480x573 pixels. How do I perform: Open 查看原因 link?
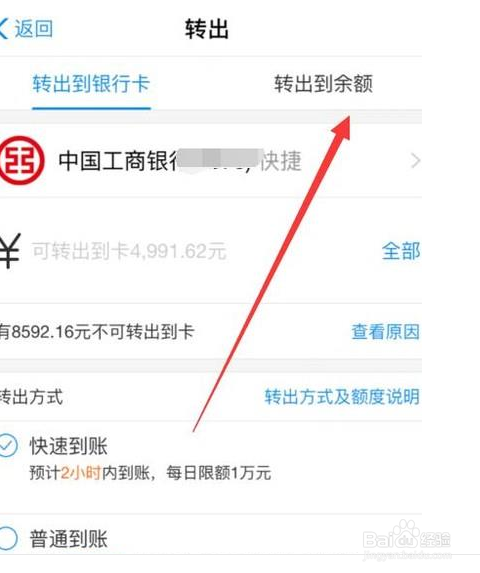pyautogui.click(x=385, y=332)
